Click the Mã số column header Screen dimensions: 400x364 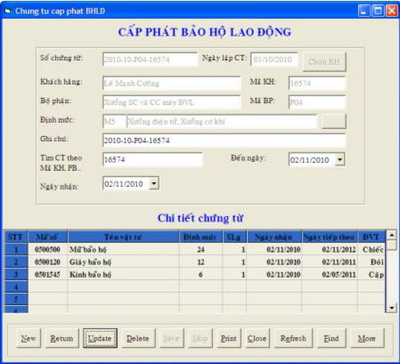tap(48, 237)
